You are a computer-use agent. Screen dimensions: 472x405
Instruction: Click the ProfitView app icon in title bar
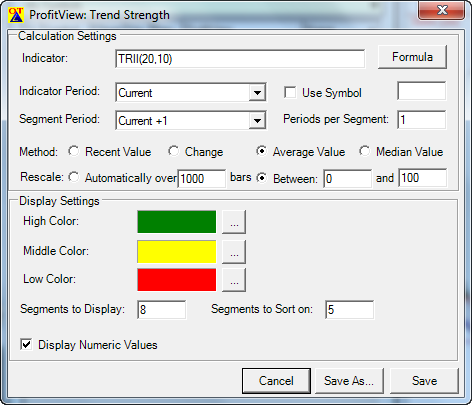[x=16, y=15]
